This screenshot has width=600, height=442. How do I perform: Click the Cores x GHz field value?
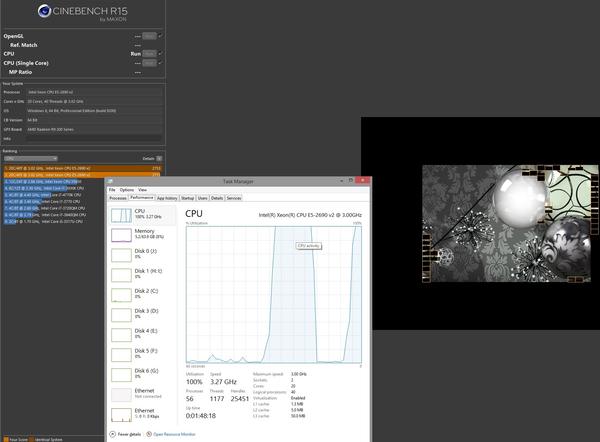[94, 101]
